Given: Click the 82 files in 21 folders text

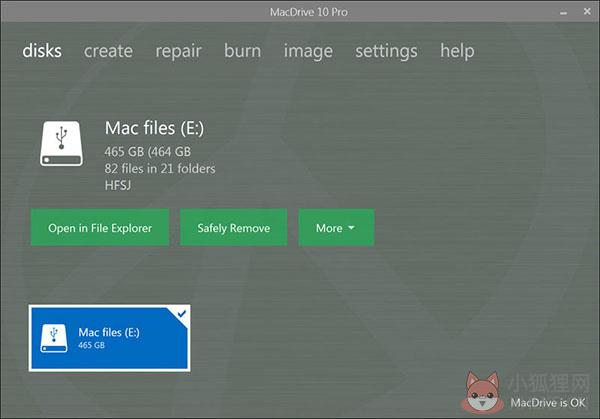Looking at the screenshot, I should pos(160,169).
